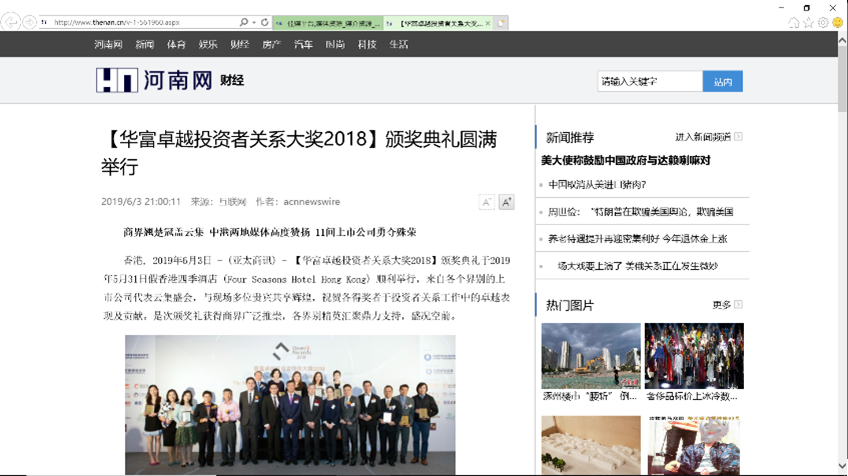The image size is (848, 476).
Task: Increase article font size with A+ icon
Action: click(506, 202)
